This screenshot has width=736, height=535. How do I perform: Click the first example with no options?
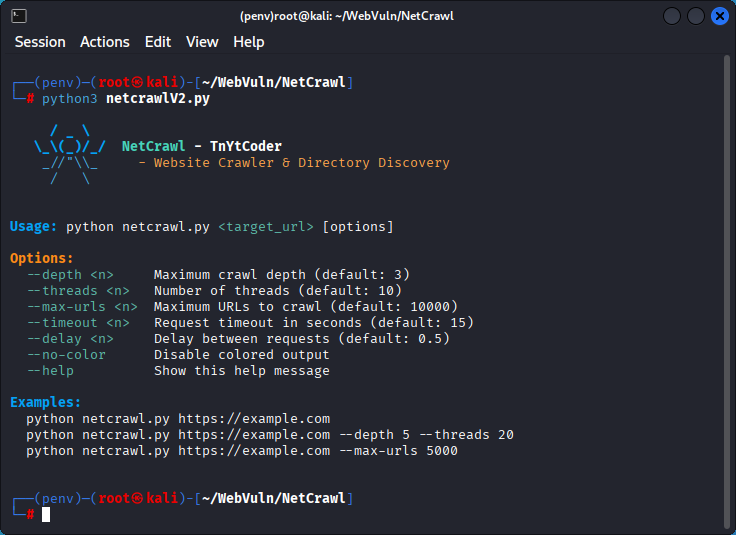point(178,419)
